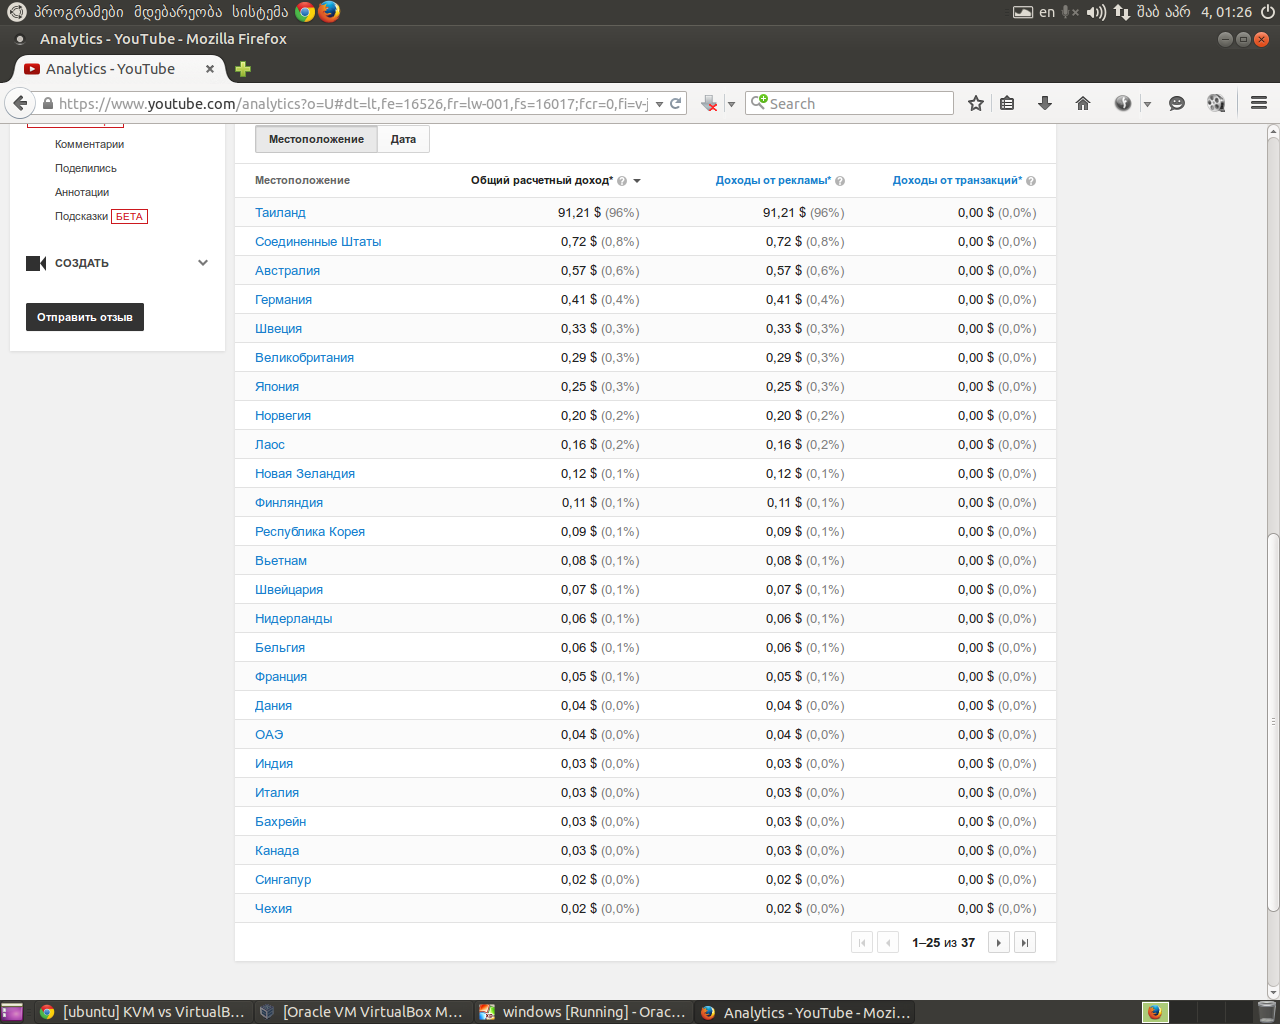The image size is (1280, 1024).
Task: Select the Местоположение tab
Action: [316, 139]
